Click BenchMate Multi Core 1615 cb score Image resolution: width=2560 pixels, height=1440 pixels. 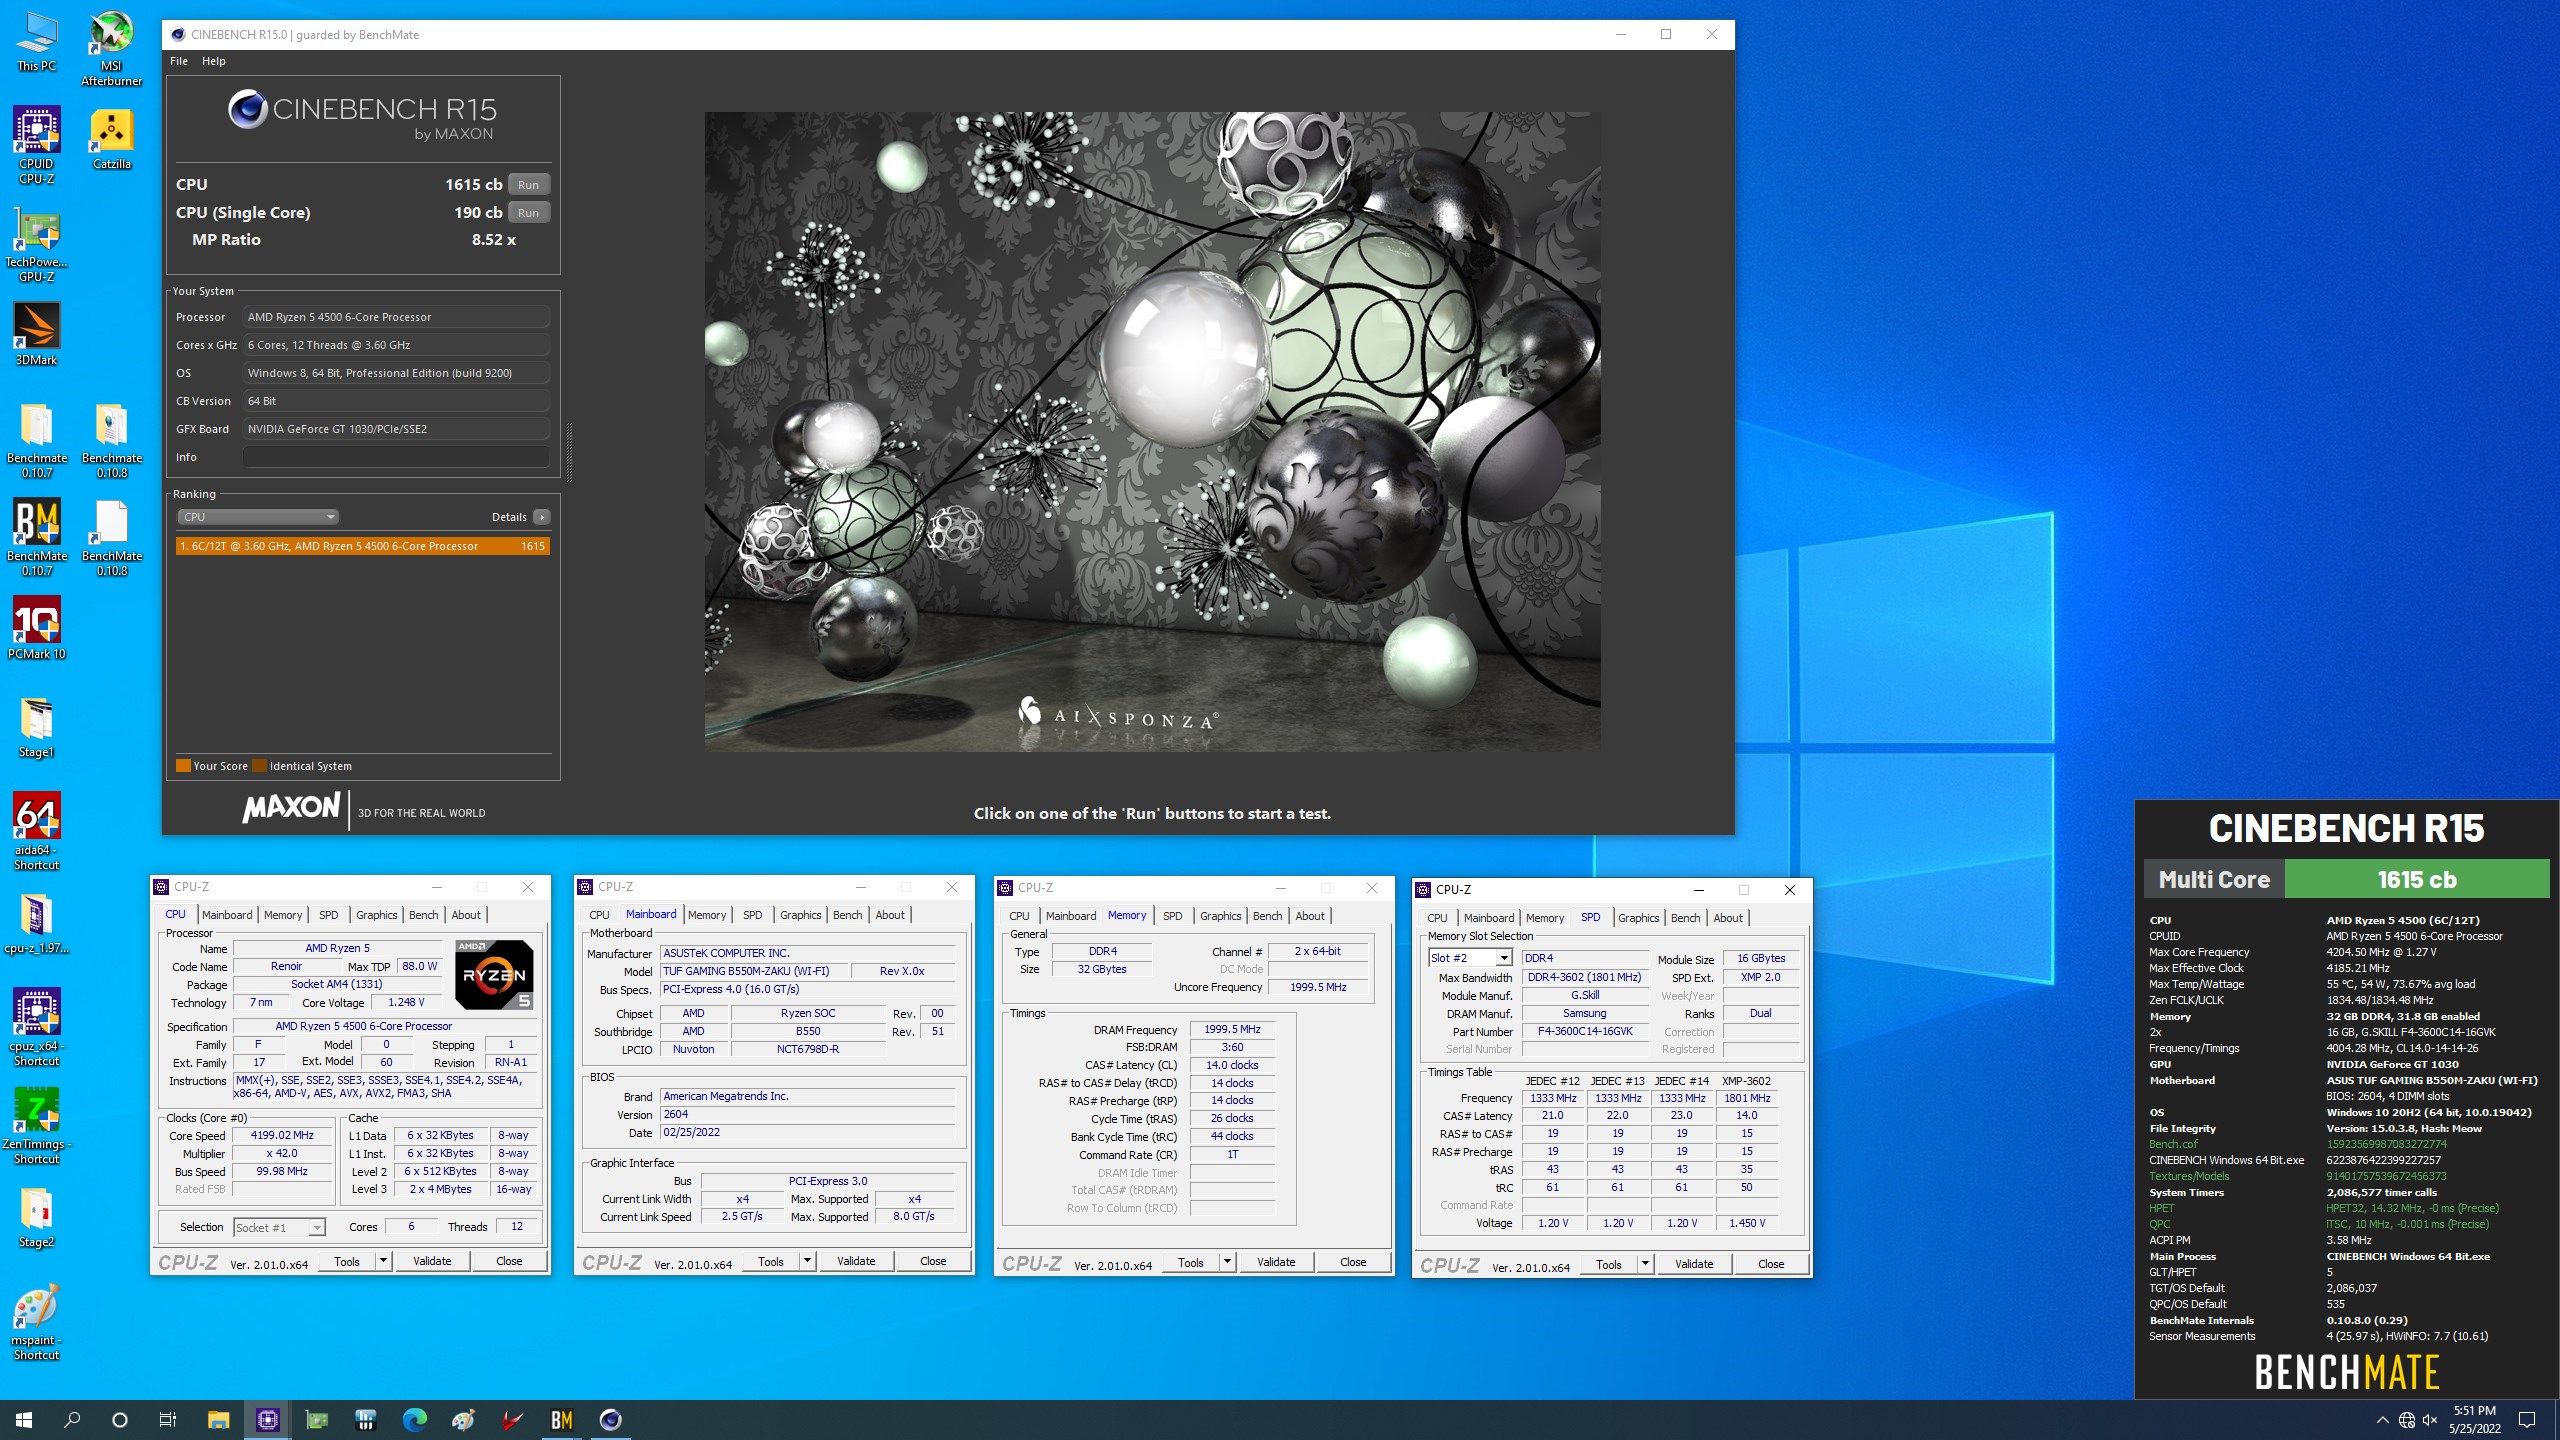pyautogui.click(x=2347, y=879)
